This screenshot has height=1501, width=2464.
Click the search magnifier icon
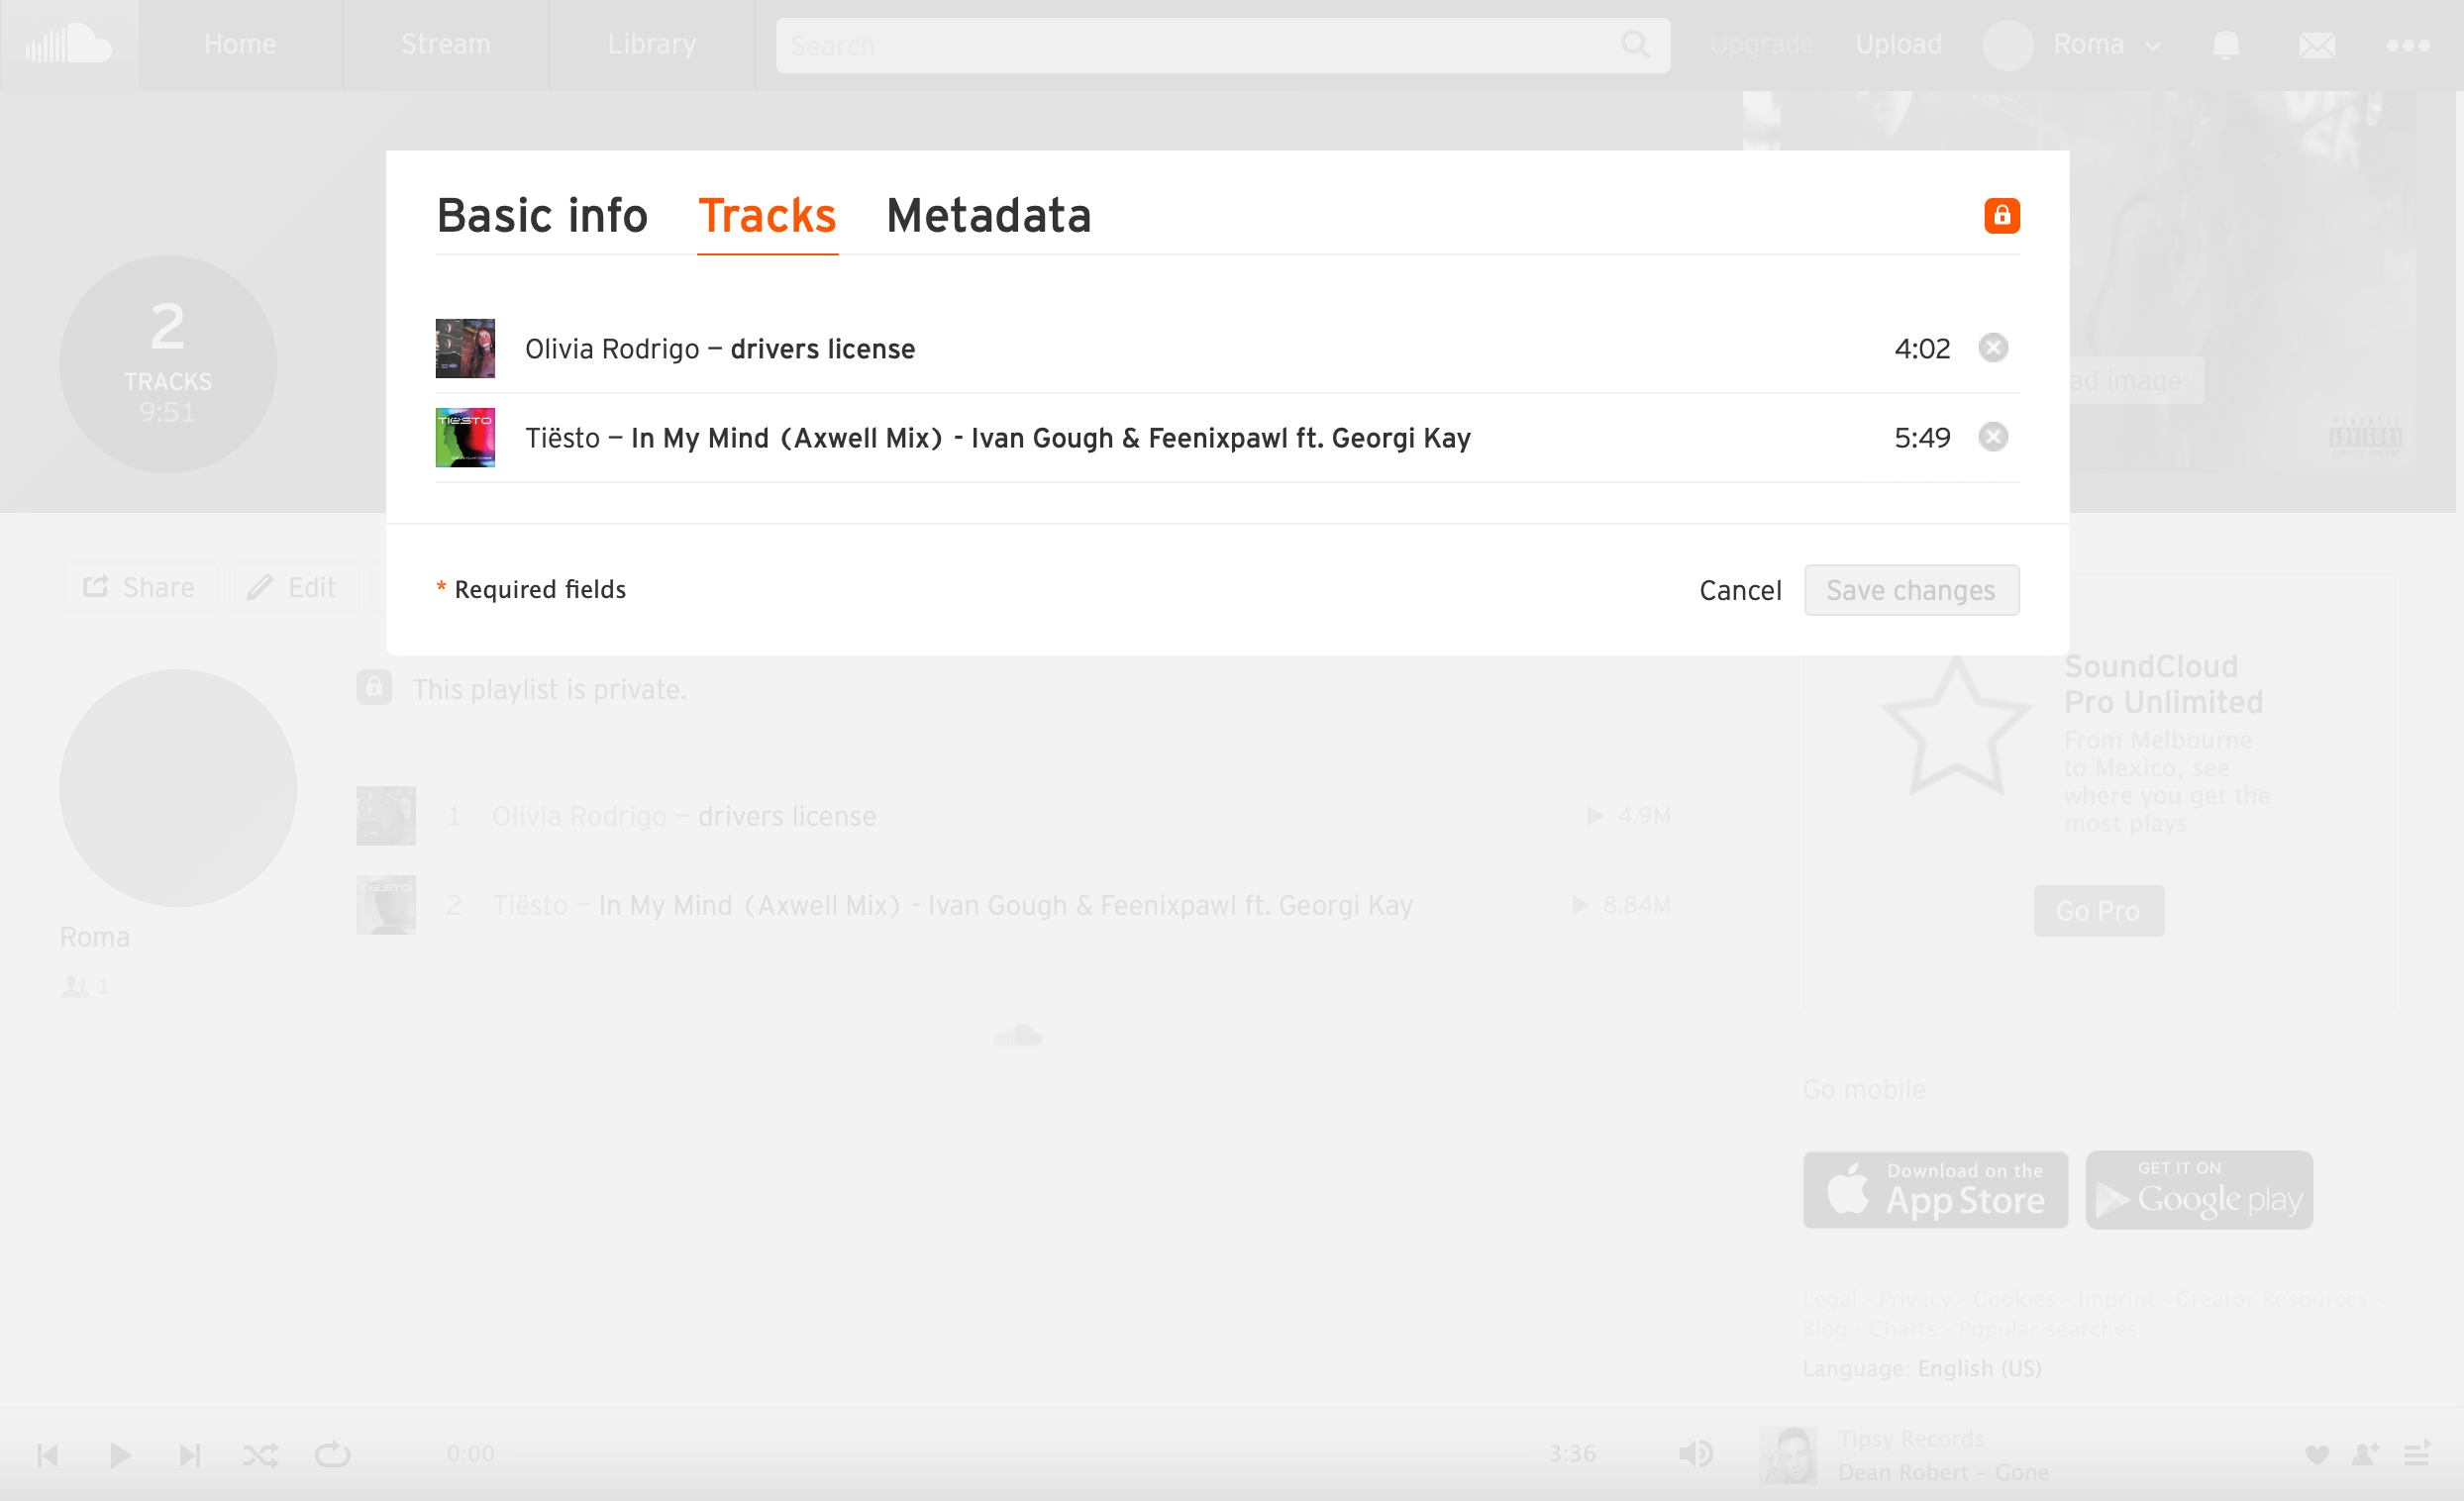coord(1636,45)
